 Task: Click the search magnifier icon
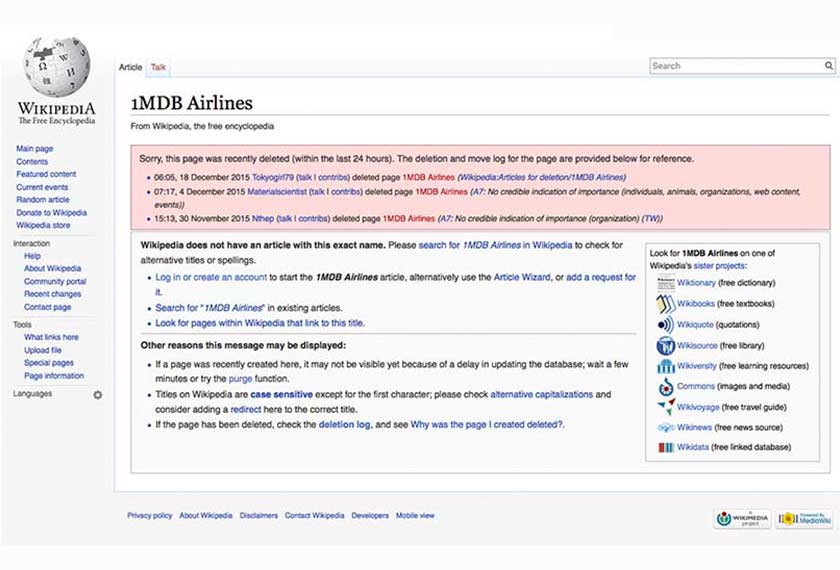click(829, 66)
